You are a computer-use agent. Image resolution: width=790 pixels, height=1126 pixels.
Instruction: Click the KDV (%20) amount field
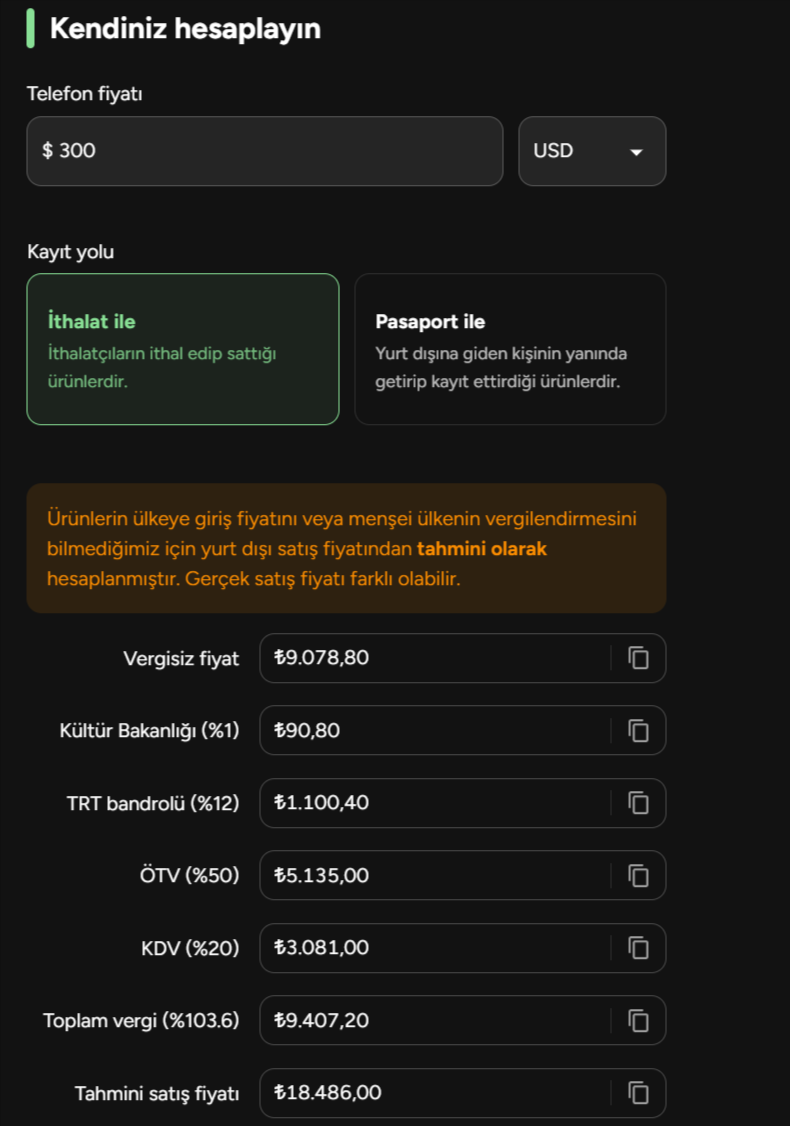[435, 948]
